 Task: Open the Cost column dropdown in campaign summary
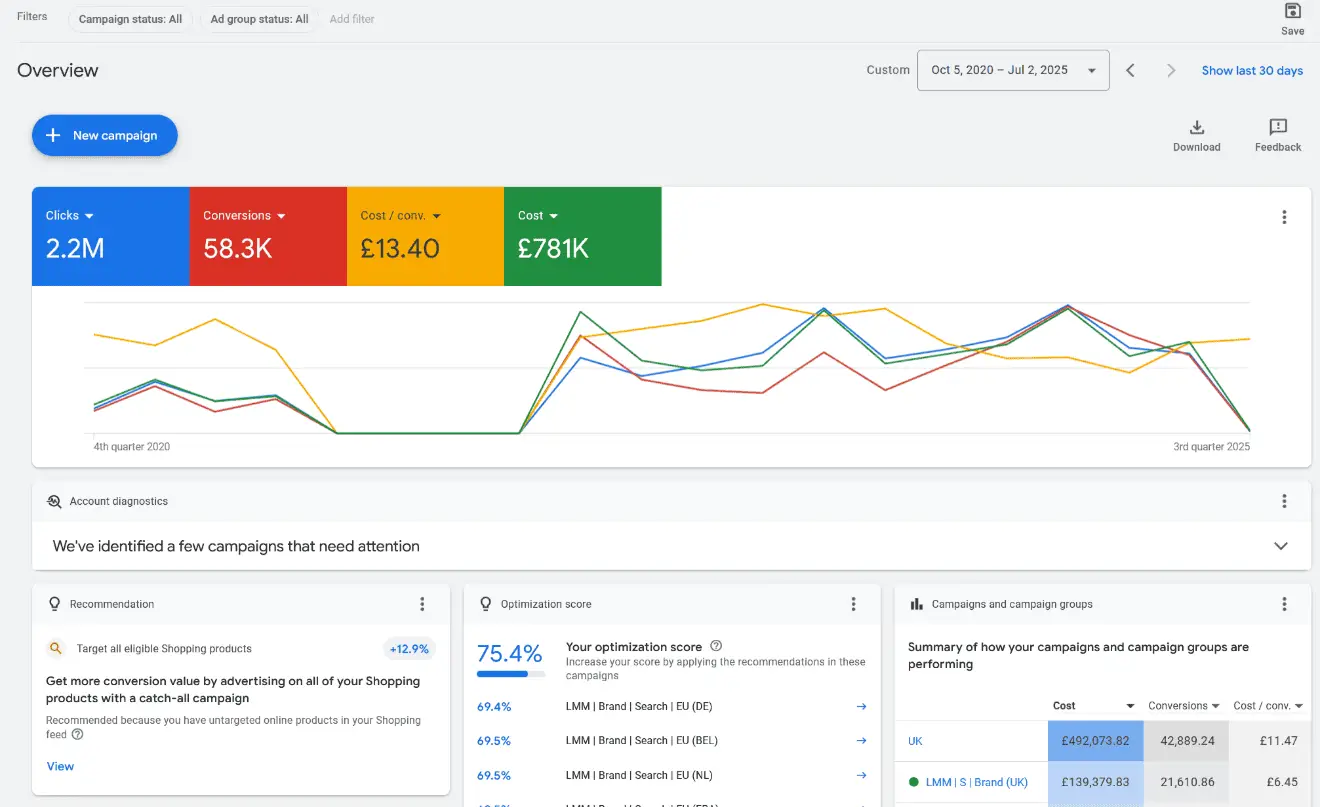pyautogui.click(x=1131, y=705)
